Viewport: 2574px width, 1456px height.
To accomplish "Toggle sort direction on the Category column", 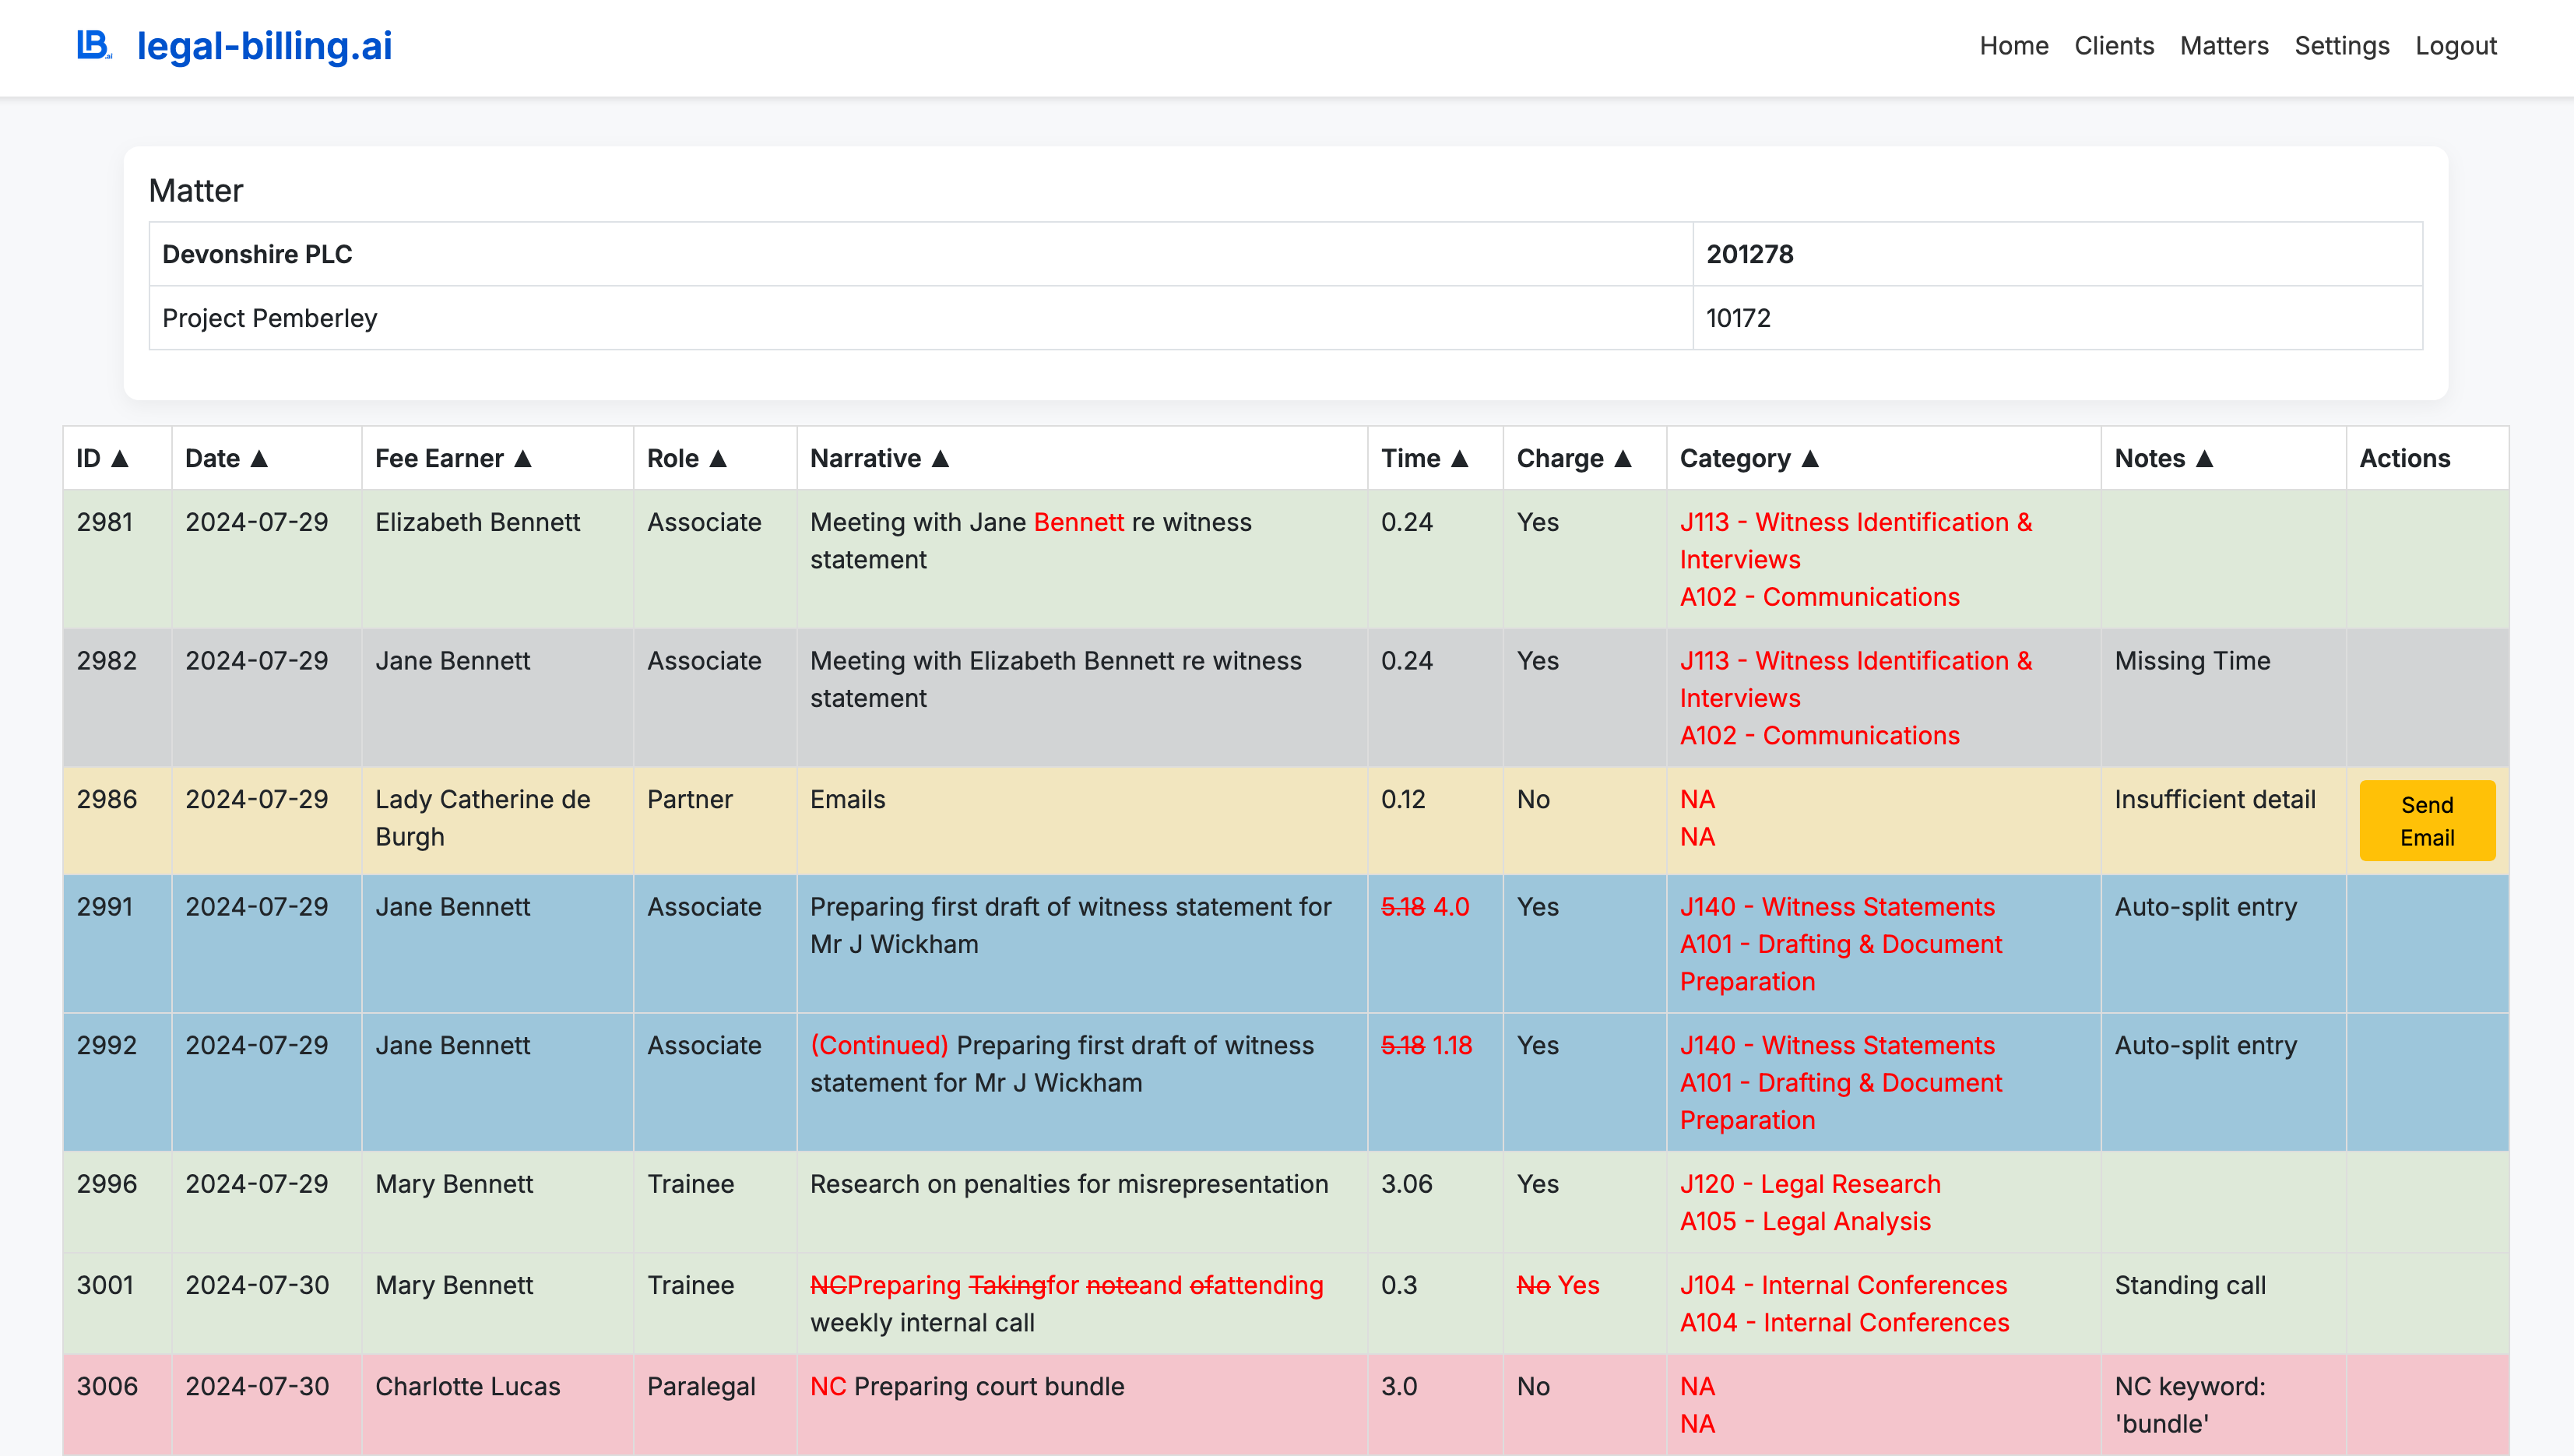I will pos(1810,458).
